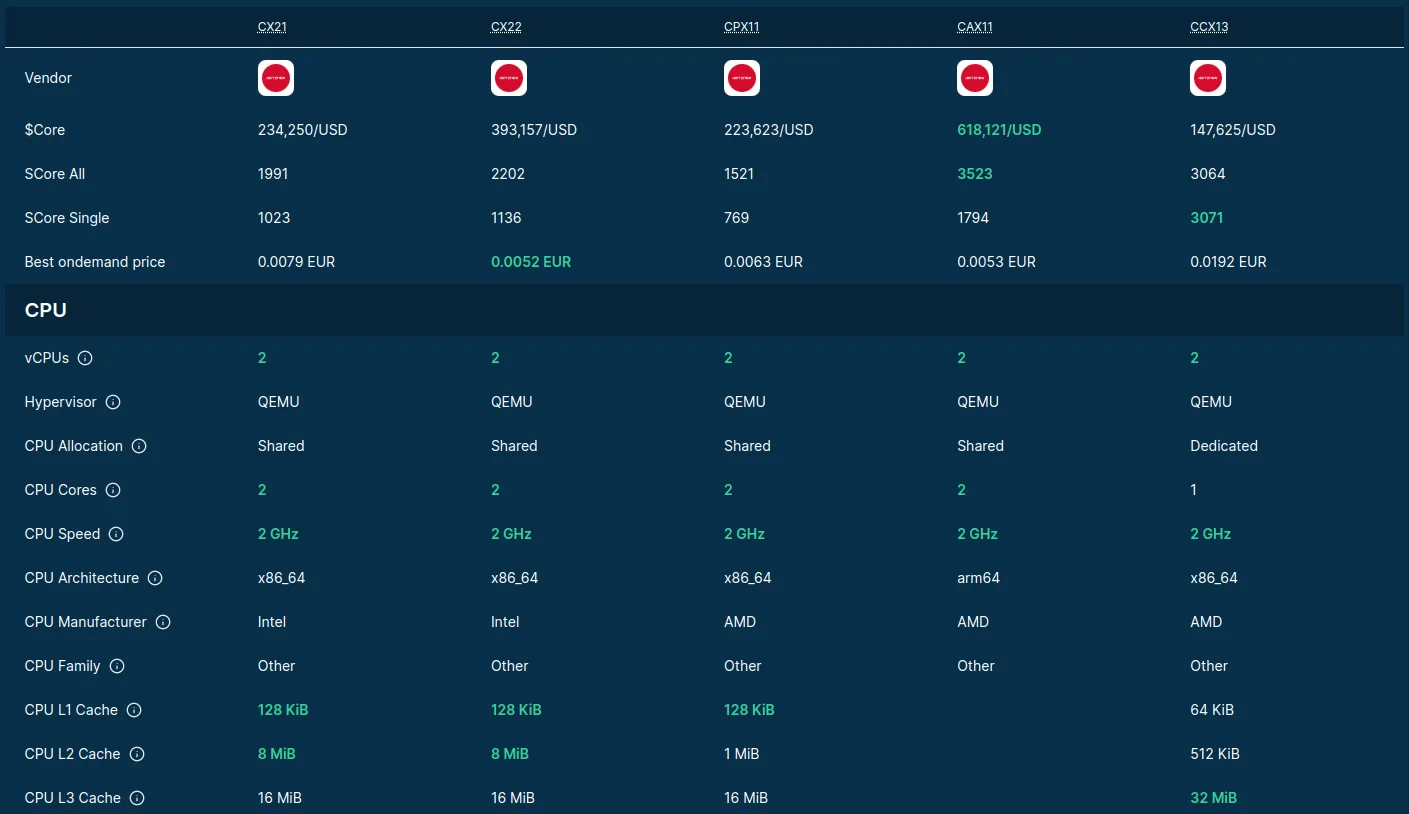1409x814 pixels.
Task: Click the $Core row label
Action: pos(45,130)
